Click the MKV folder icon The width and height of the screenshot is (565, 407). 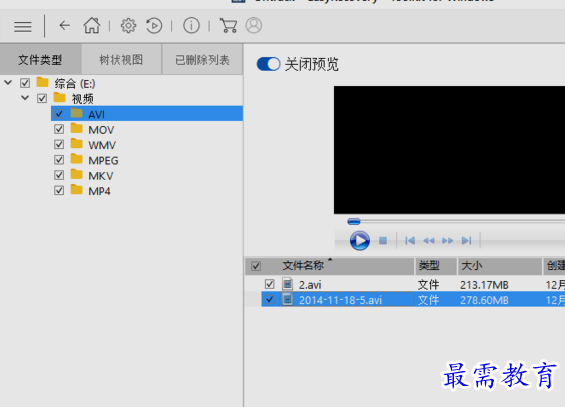76,175
